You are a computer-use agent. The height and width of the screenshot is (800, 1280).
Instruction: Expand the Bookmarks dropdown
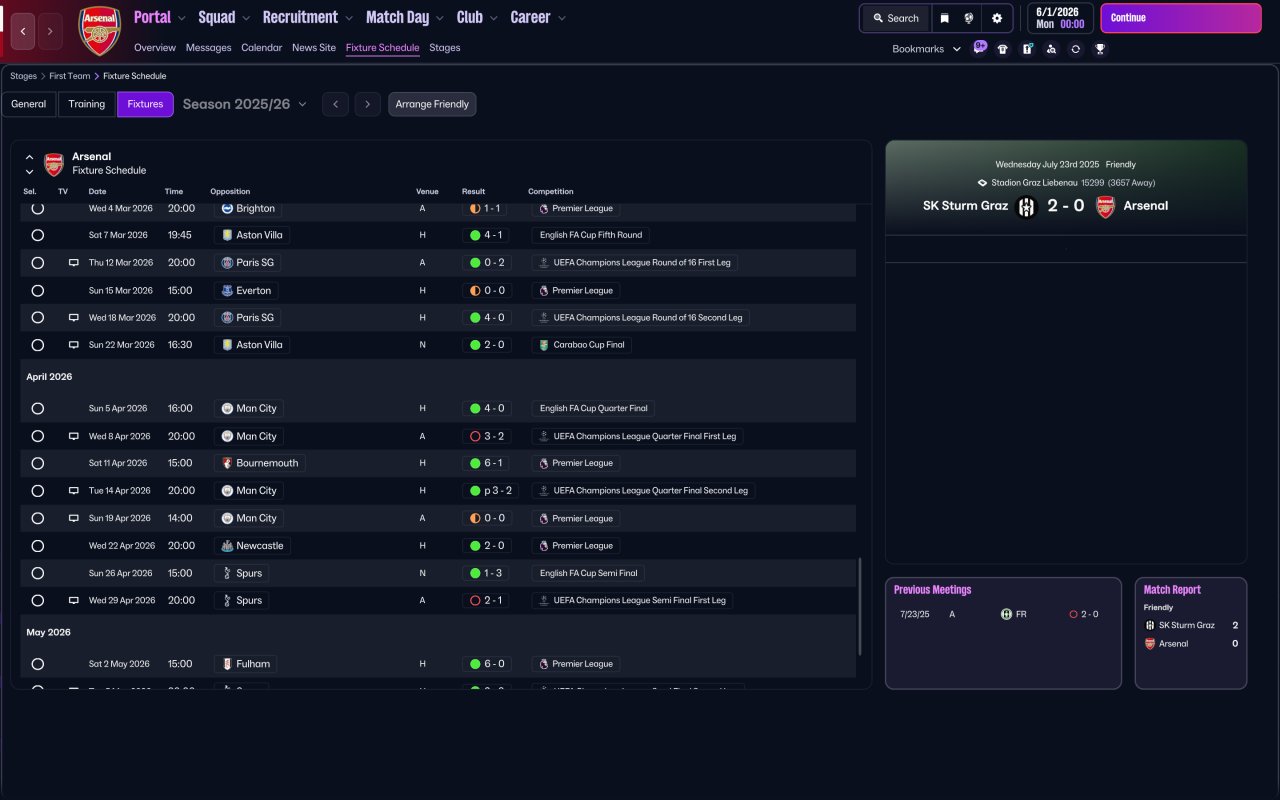point(926,49)
